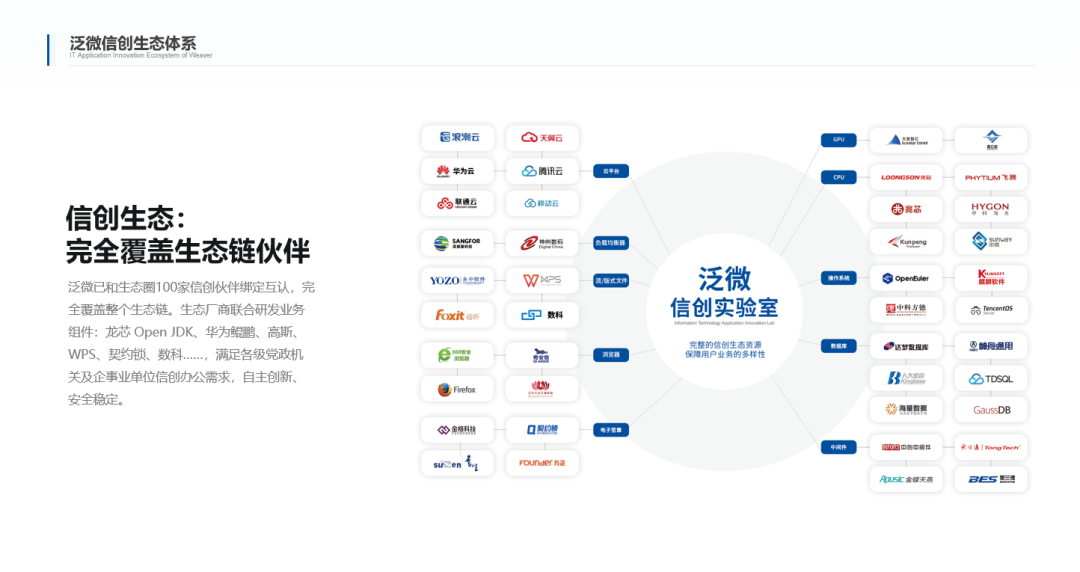The width and height of the screenshot is (1080, 572).
Task: Open the 人大金仓 Kingbase logo card
Action: point(906,378)
